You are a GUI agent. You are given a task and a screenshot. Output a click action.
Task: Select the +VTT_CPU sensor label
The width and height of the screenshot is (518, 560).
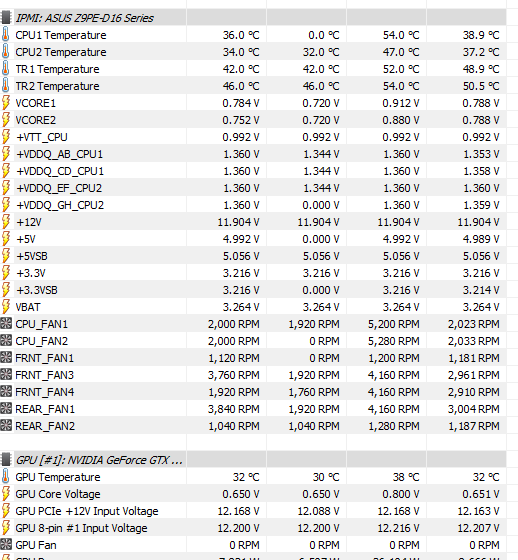coord(41,137)
